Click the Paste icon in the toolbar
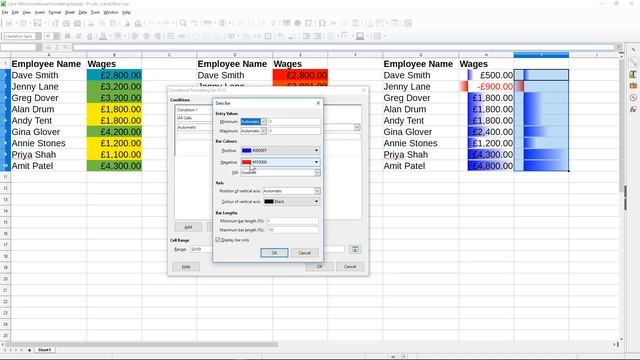 coord(113,23)
